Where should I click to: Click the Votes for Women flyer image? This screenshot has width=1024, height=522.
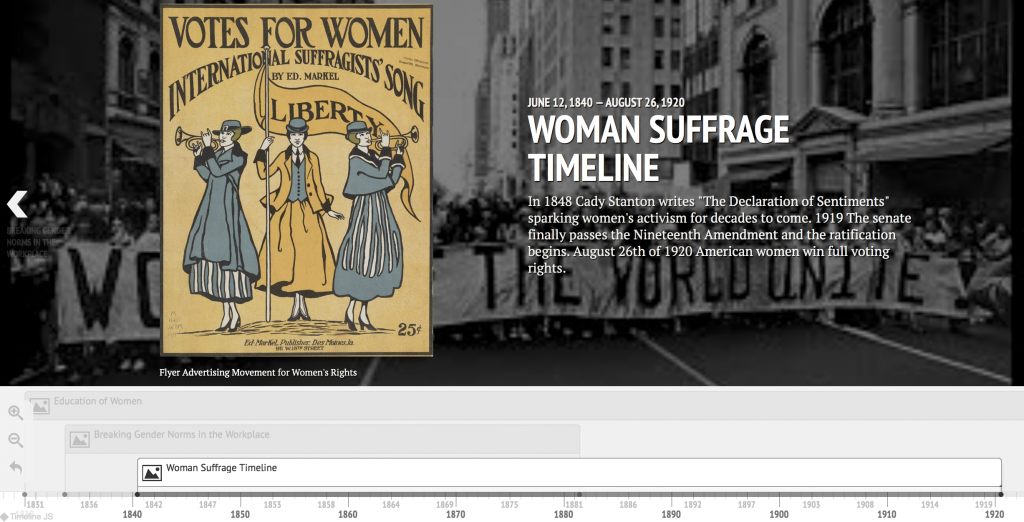(x=297, y=180)
